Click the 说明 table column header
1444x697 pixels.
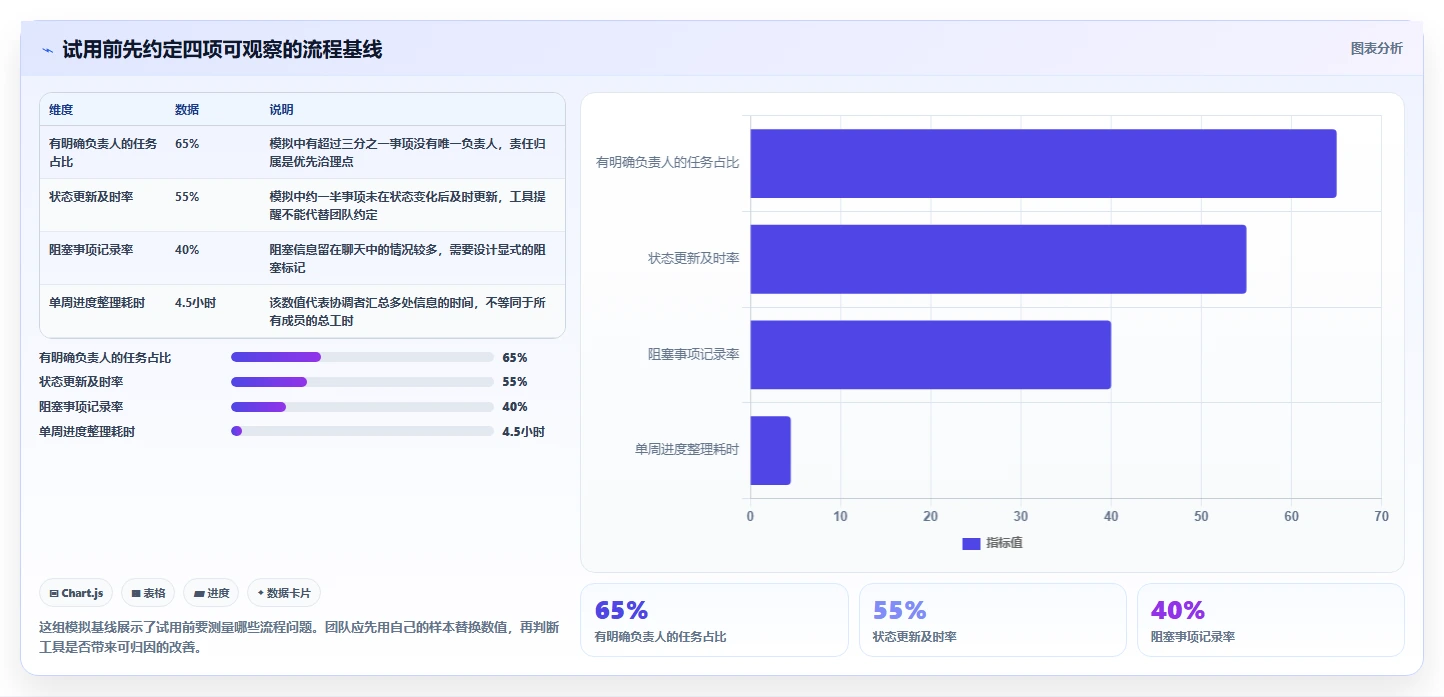(x=281, y=110)
